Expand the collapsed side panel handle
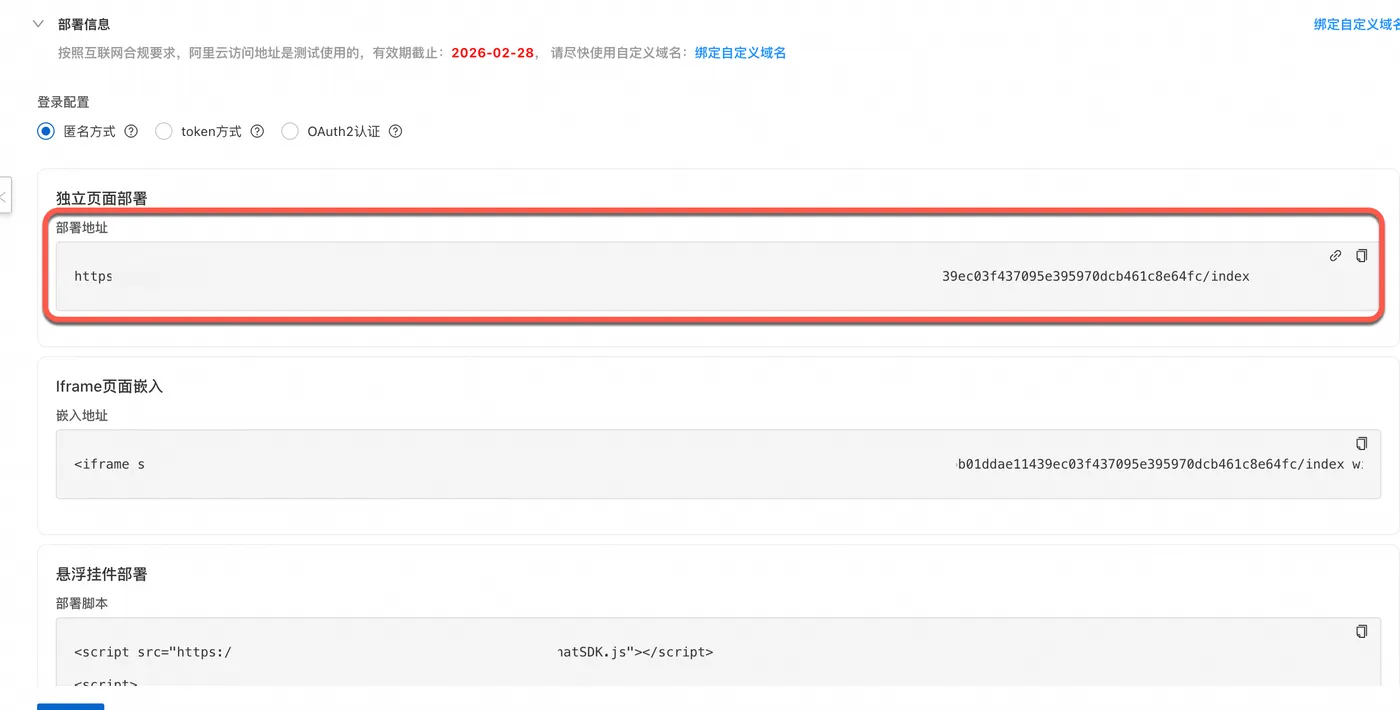The width and height of the screenshot is (1400, 710). click(x=4, y=196)
